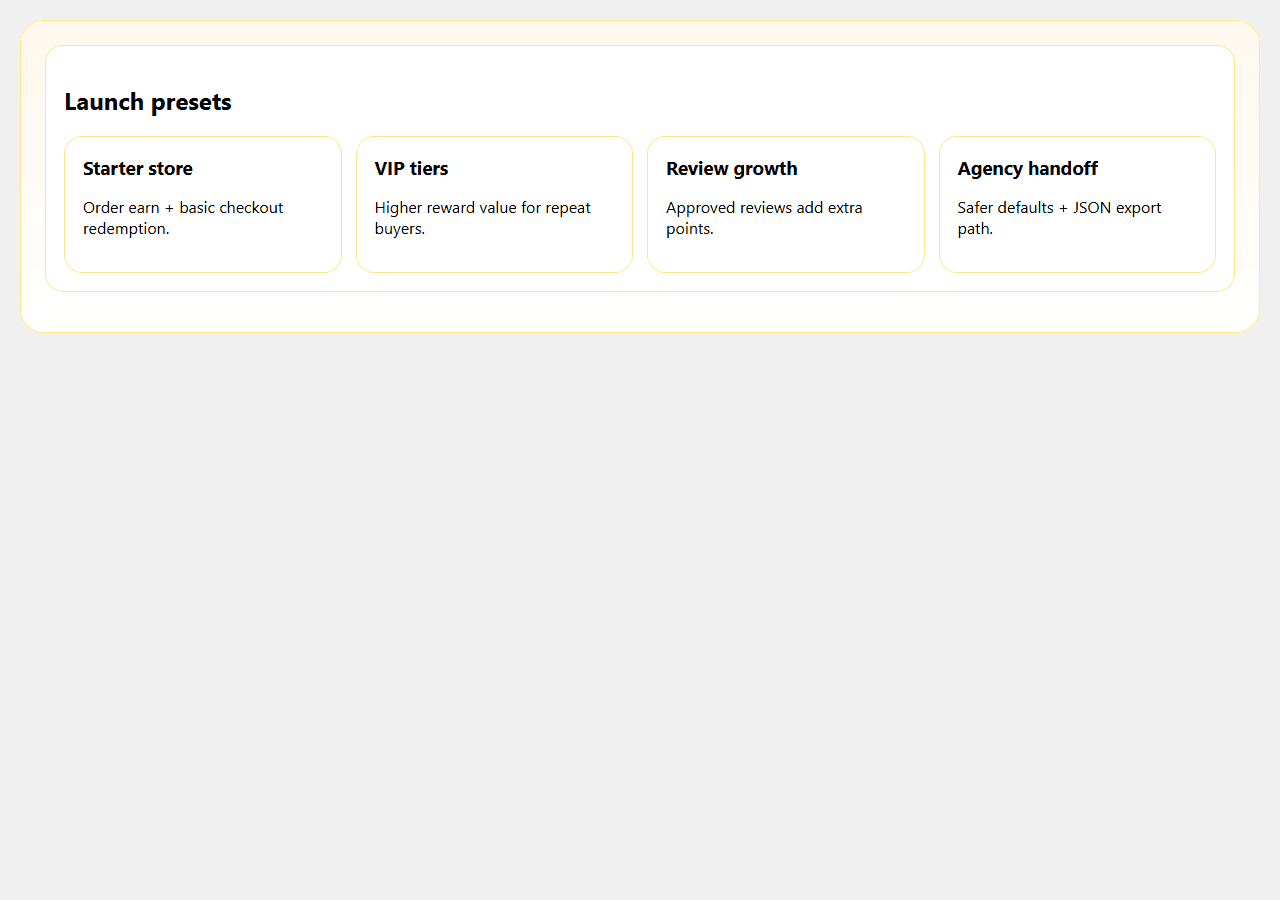Screen dimensions: 1280x900
Task: Click the Safer defaults + JSON export path text
Action: pyautogui.click(x=1060, y=218)
